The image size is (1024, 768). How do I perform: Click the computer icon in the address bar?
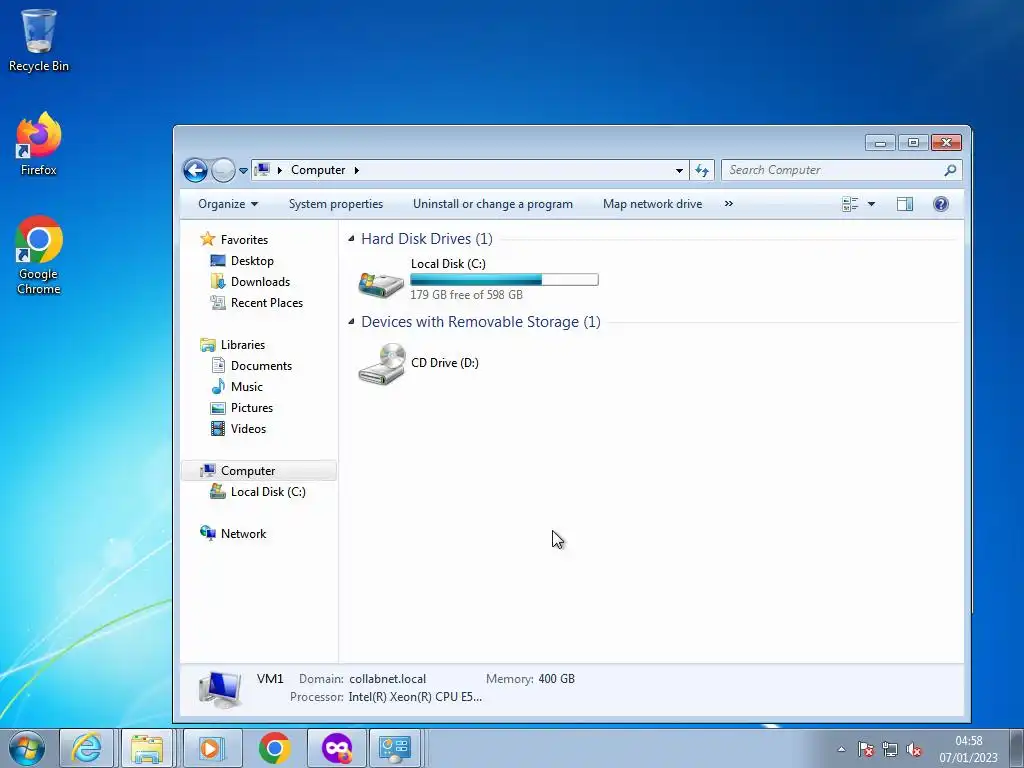(262, 170)
